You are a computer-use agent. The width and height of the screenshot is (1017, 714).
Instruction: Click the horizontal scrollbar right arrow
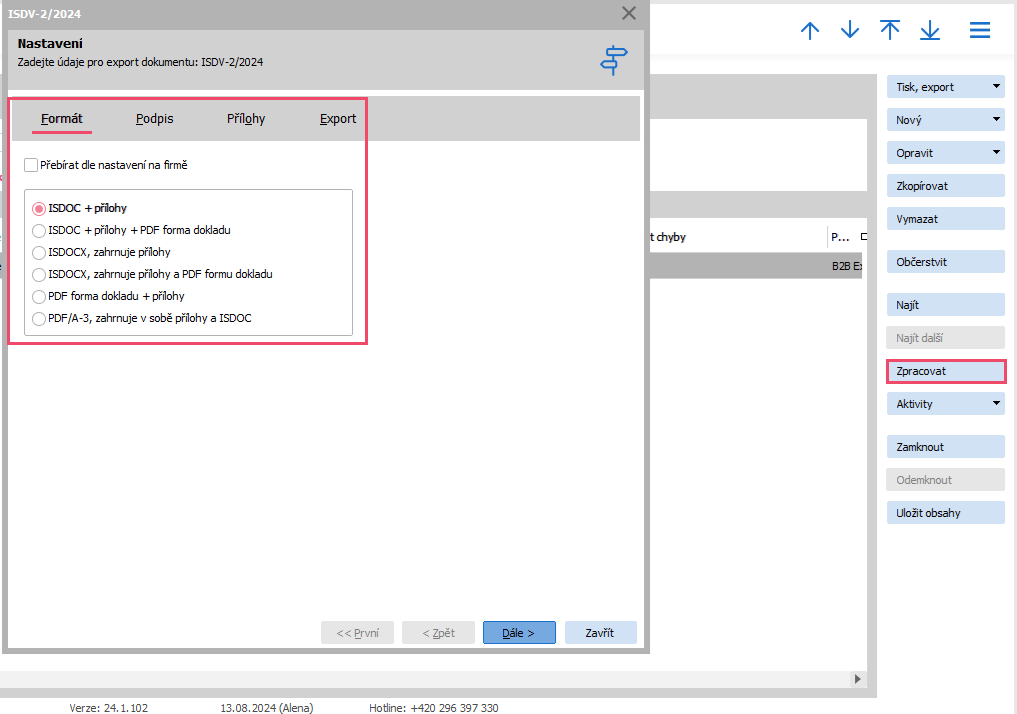[856, 679]
